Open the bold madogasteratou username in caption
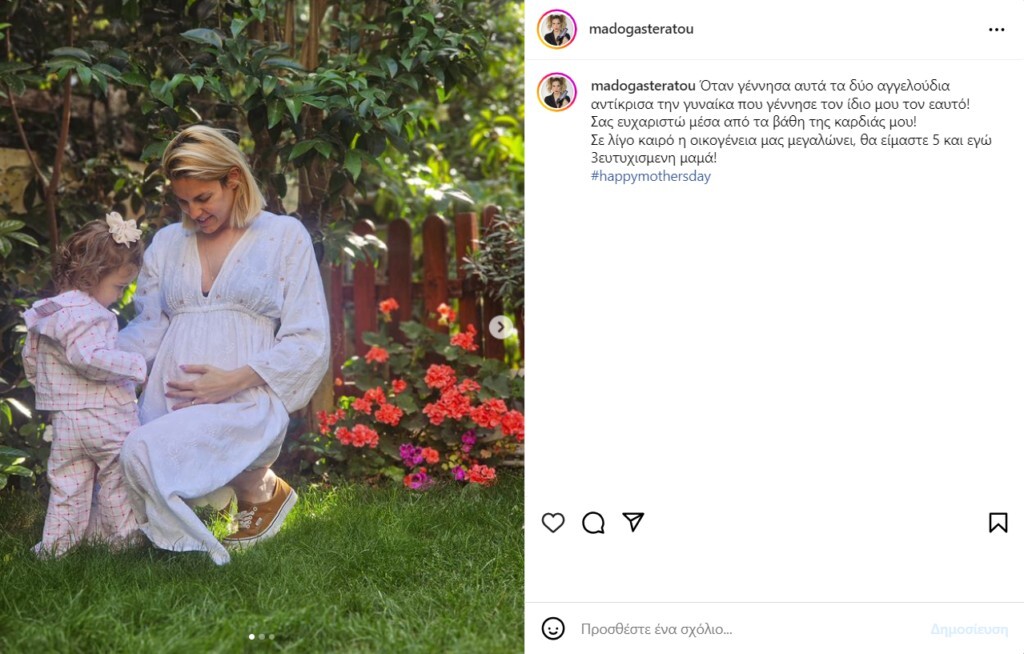This screenshot has height=654, width=1024. 643,86
